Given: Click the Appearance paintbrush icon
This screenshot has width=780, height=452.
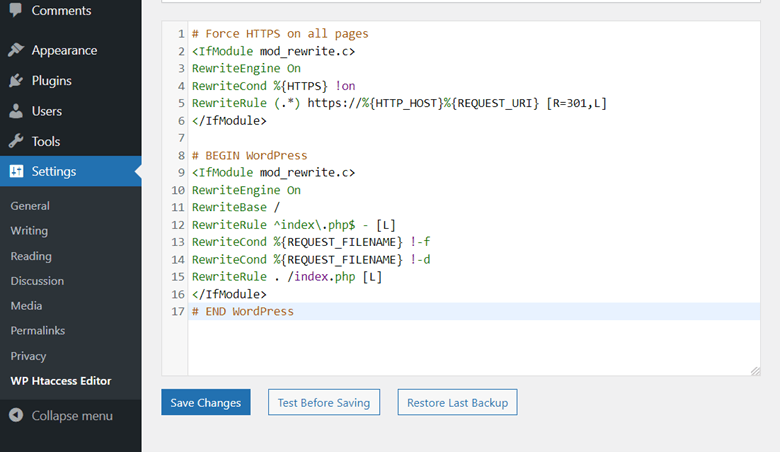Looking at the screenshot, I should click(x=16, y=50).
